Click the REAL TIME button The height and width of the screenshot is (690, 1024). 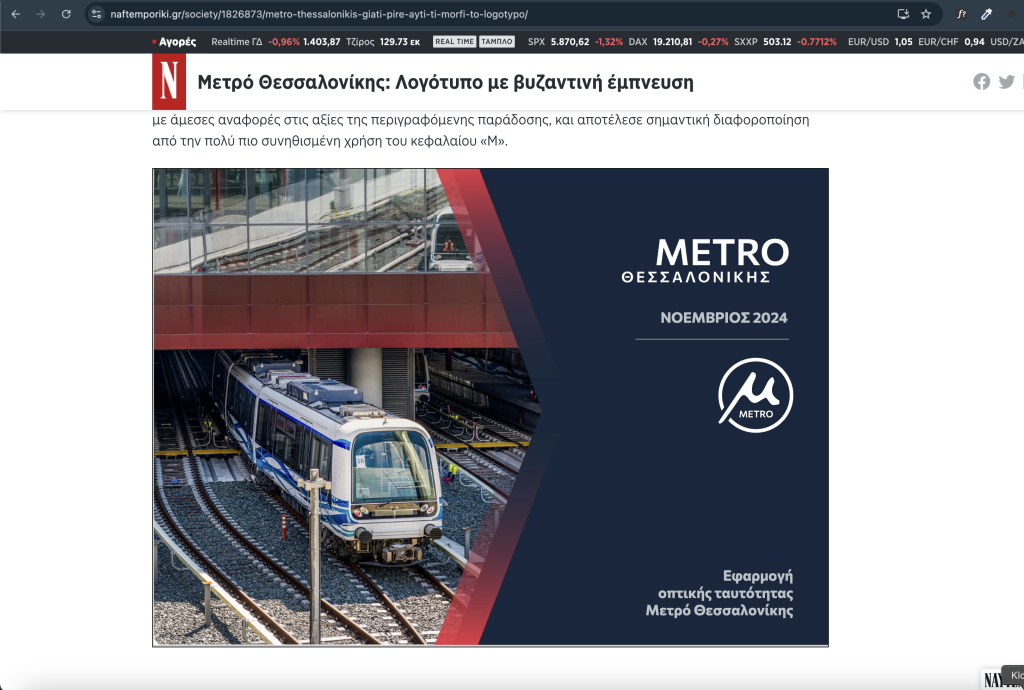click(x=455, y=42)
